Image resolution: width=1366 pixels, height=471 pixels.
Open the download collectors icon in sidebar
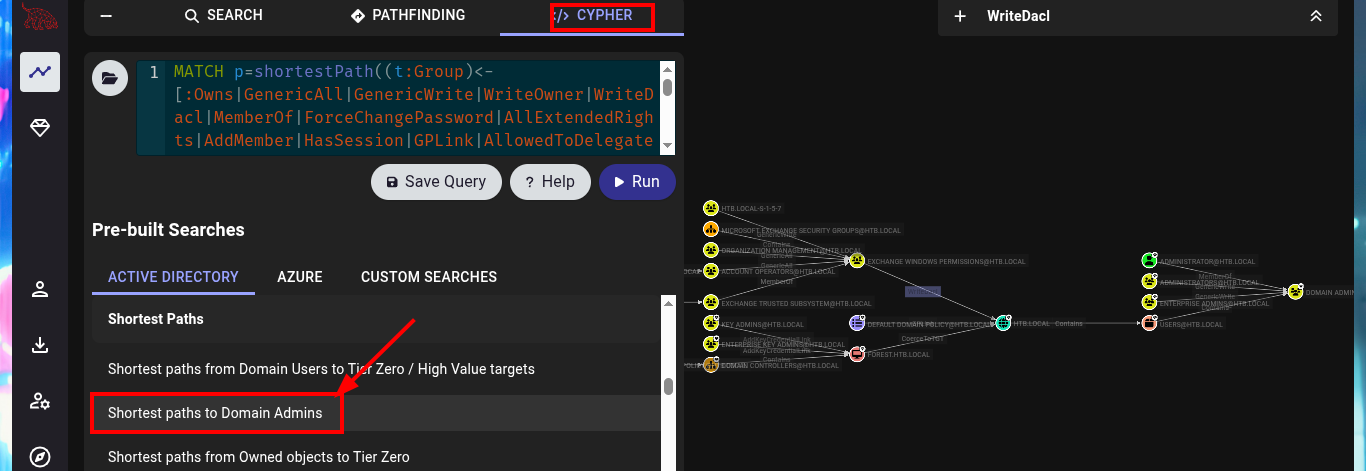(40, 345)
